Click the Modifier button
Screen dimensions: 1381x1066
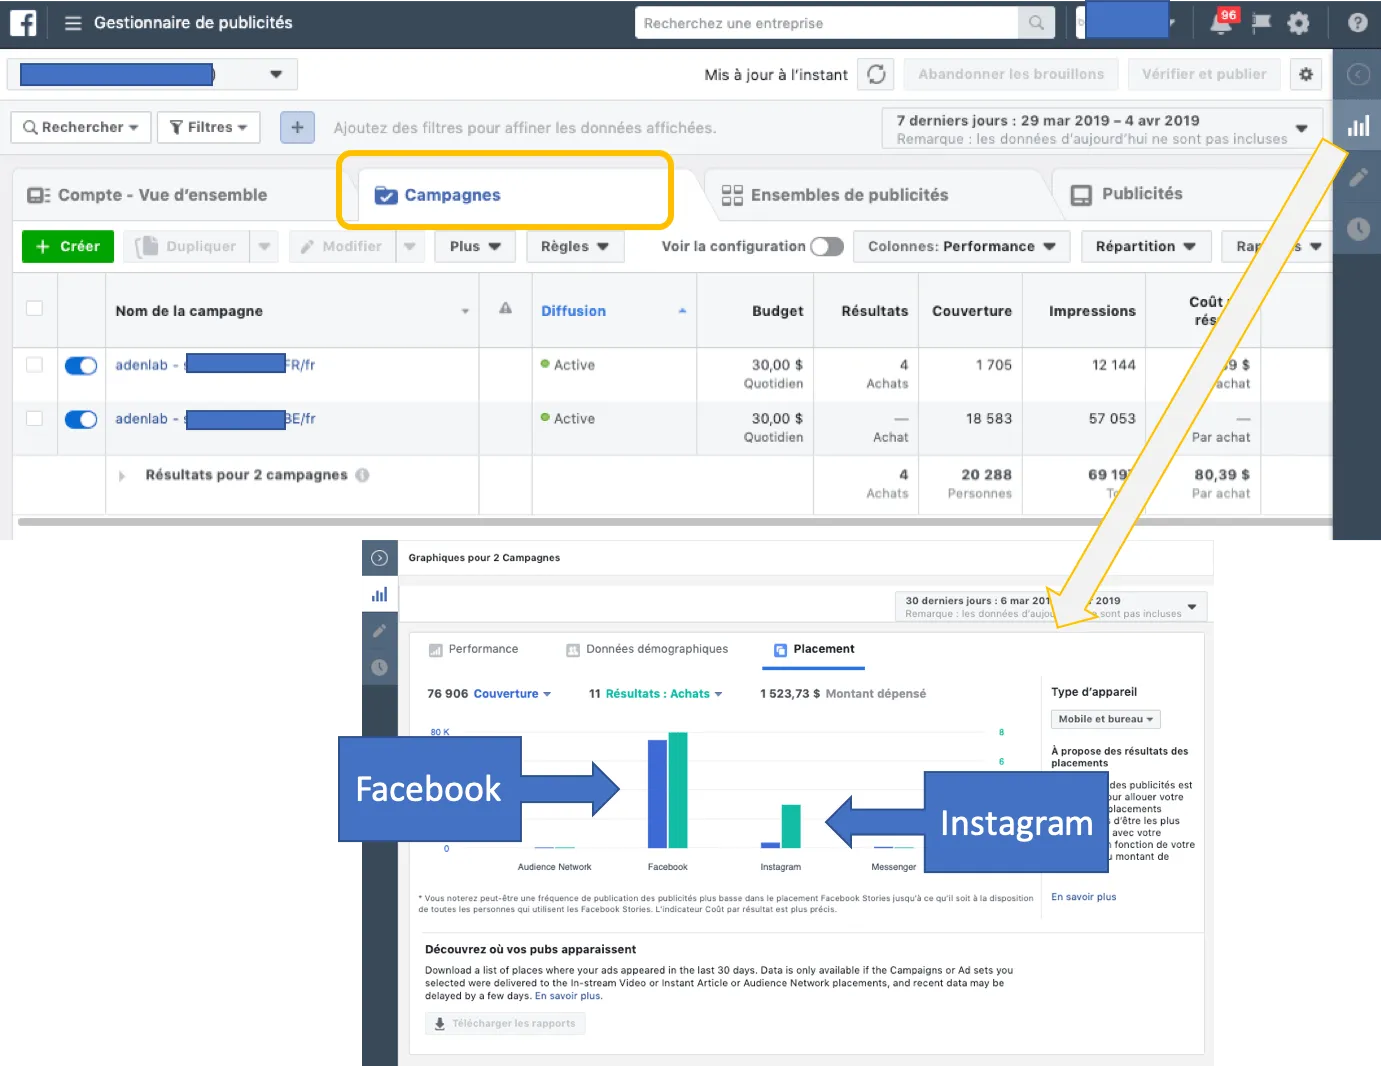point(342,246)
